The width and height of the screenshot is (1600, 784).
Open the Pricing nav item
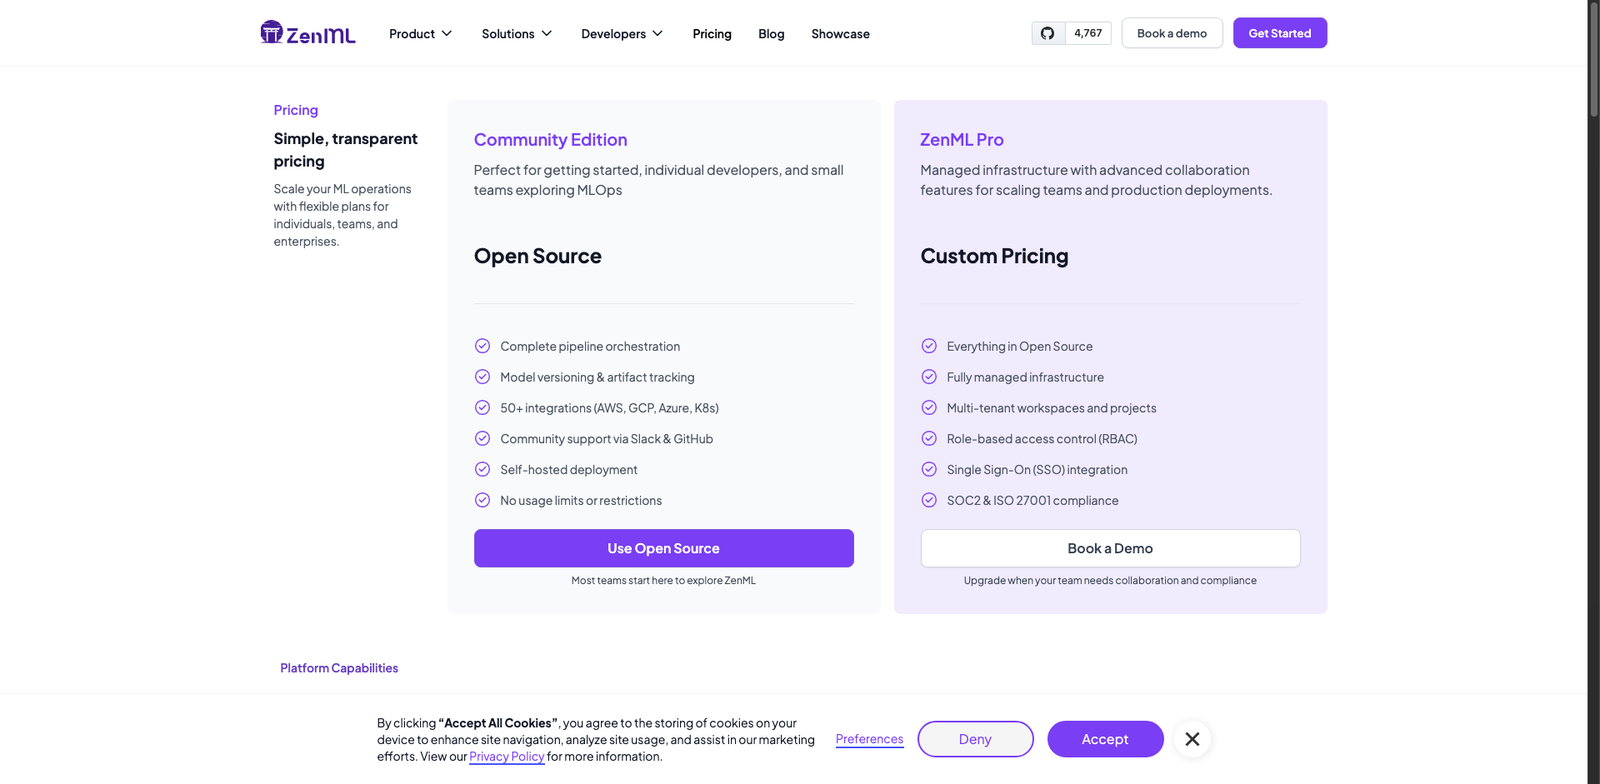coord(712,34)
